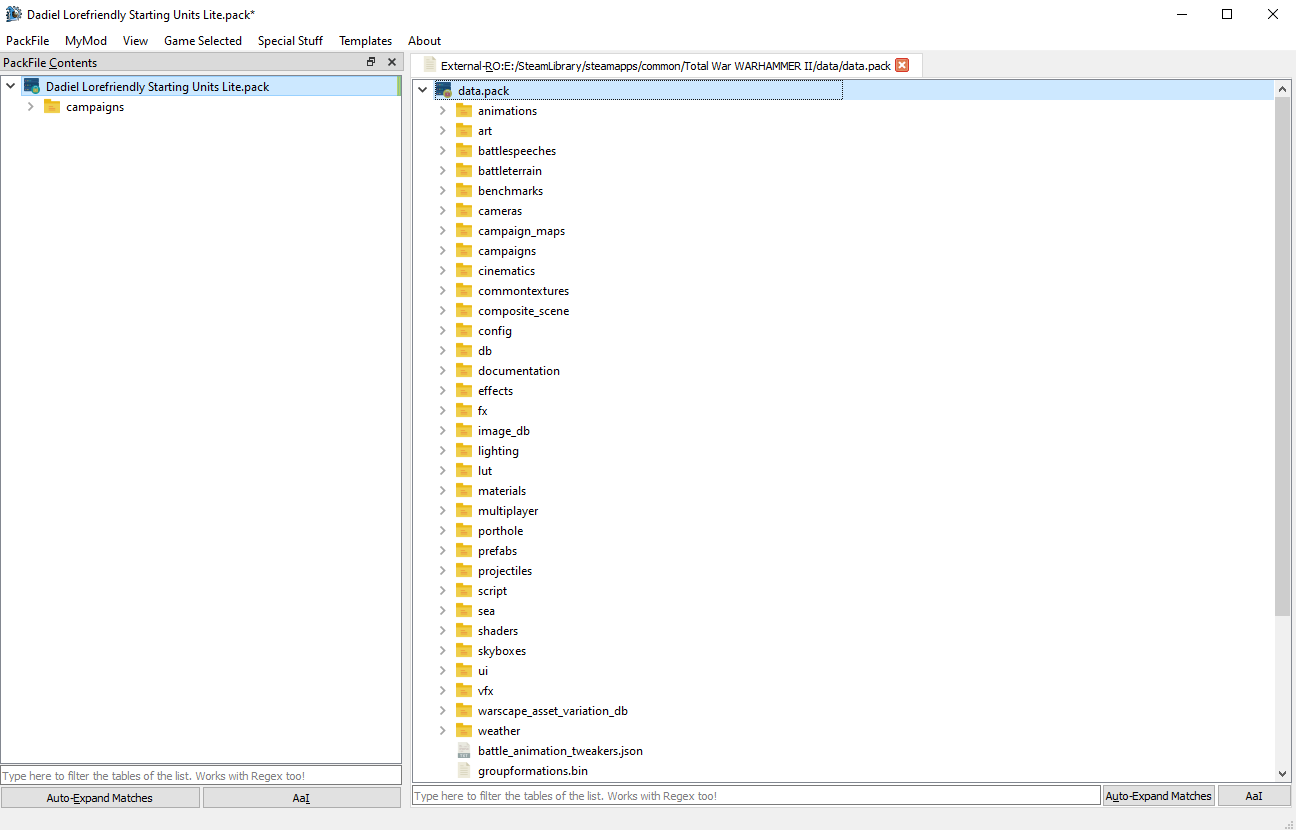Select the projectiles folder row
This screenshot has height=830, width=1296.
coord(855,571)
